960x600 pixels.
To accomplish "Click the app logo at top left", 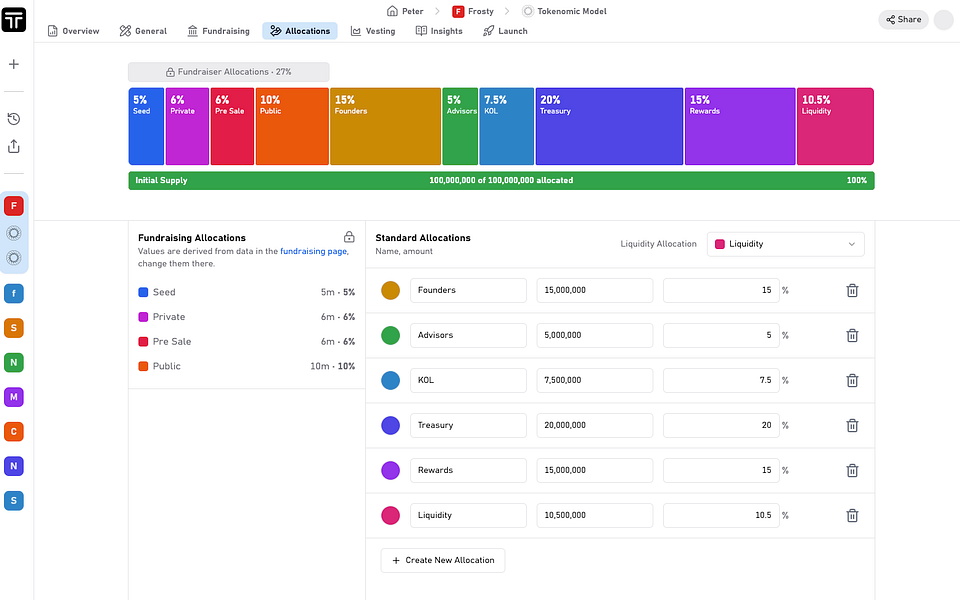I will tap(14, 19).
